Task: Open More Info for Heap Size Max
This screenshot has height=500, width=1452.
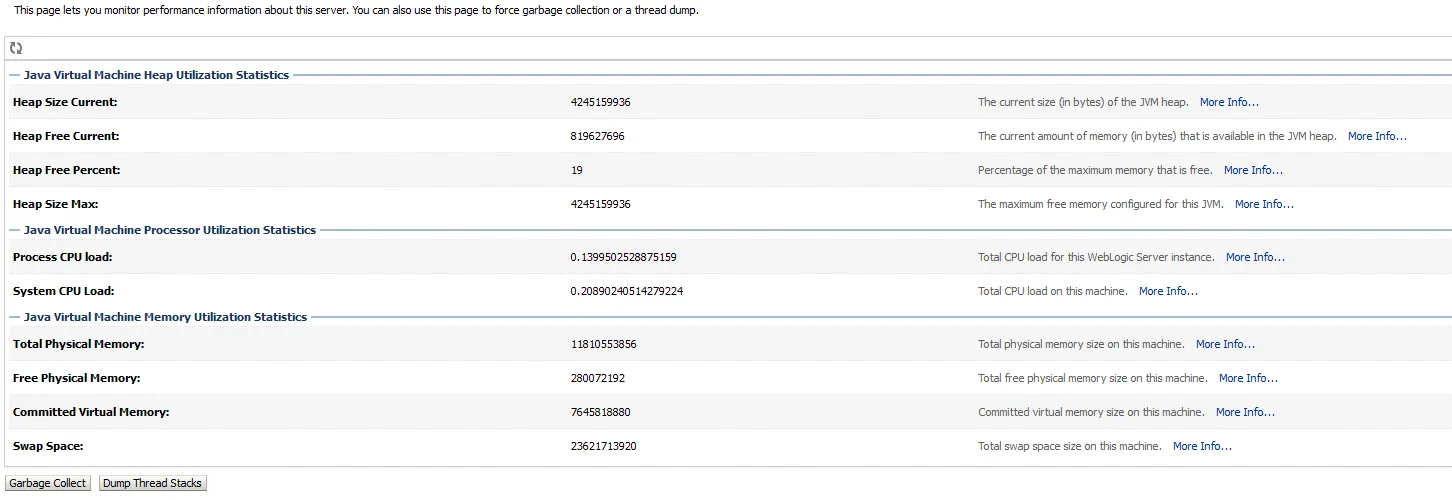Action: click(x=1264, y=204)
